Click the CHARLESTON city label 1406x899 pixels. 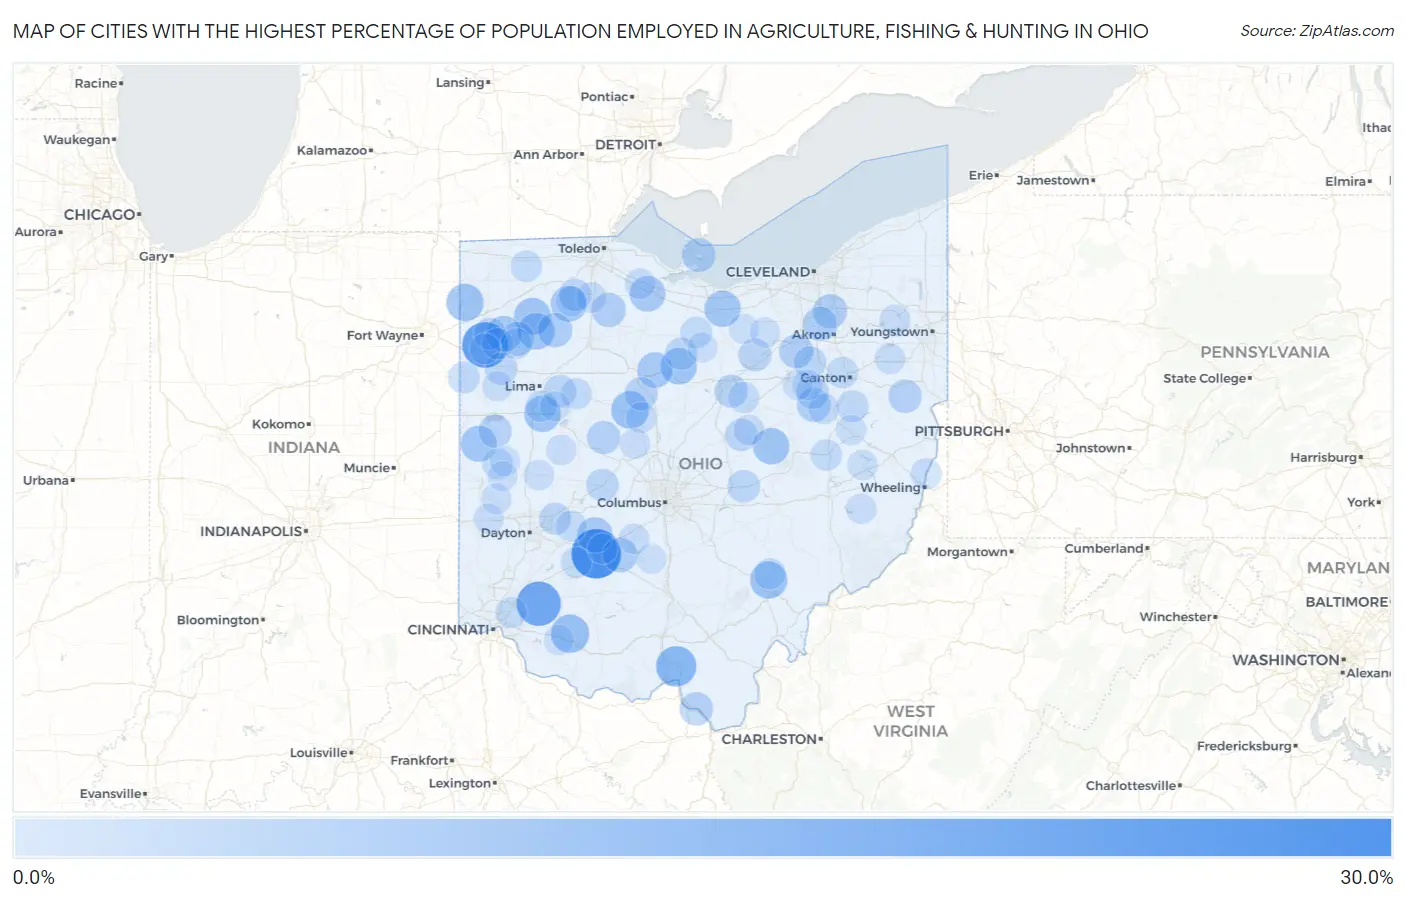(769, 739)
